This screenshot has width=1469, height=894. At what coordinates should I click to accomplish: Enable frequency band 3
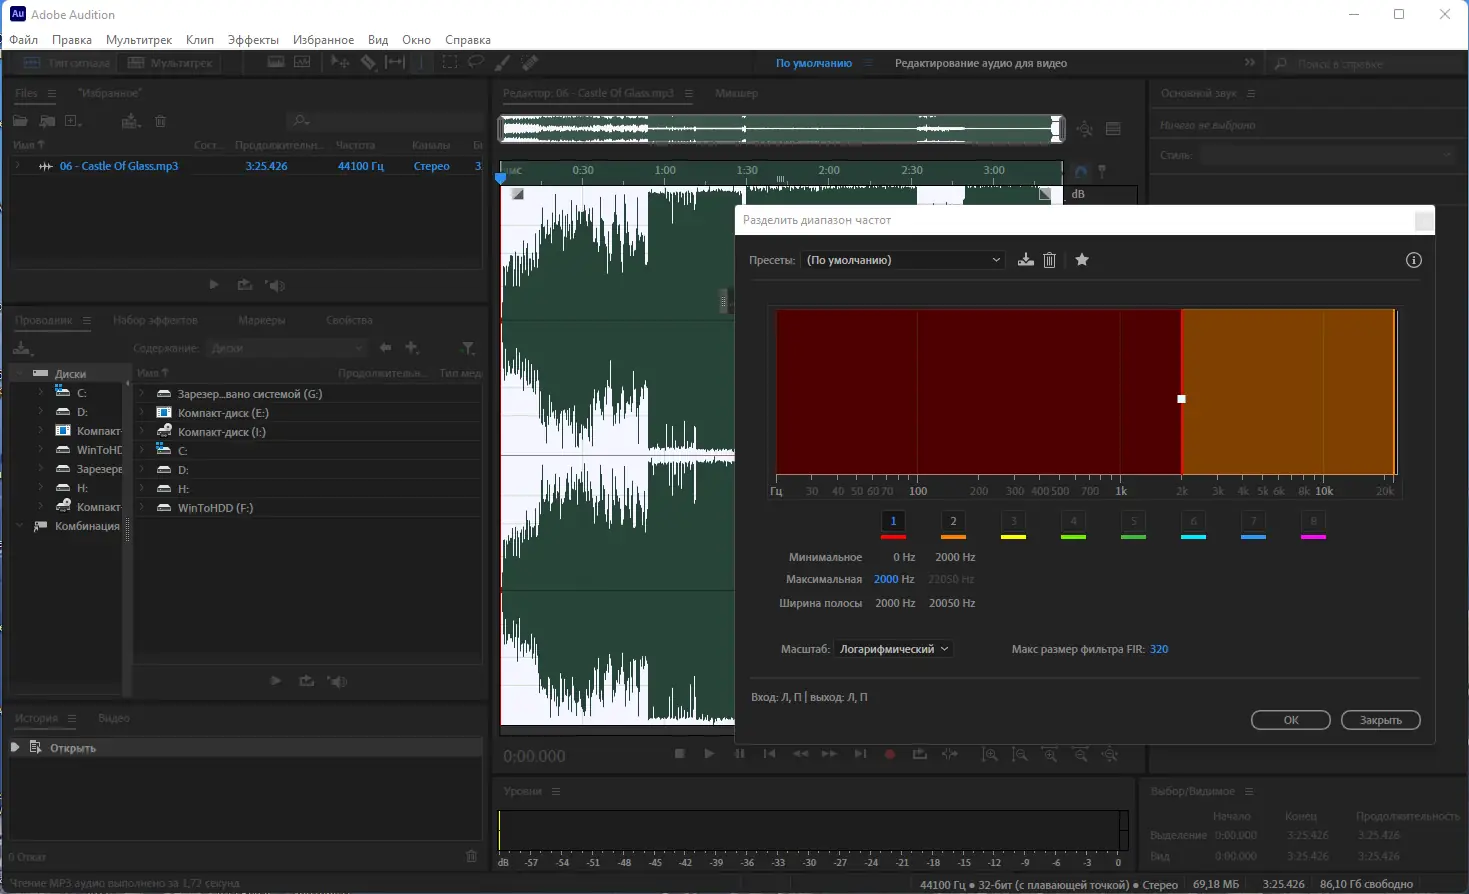pos(1013,521)
